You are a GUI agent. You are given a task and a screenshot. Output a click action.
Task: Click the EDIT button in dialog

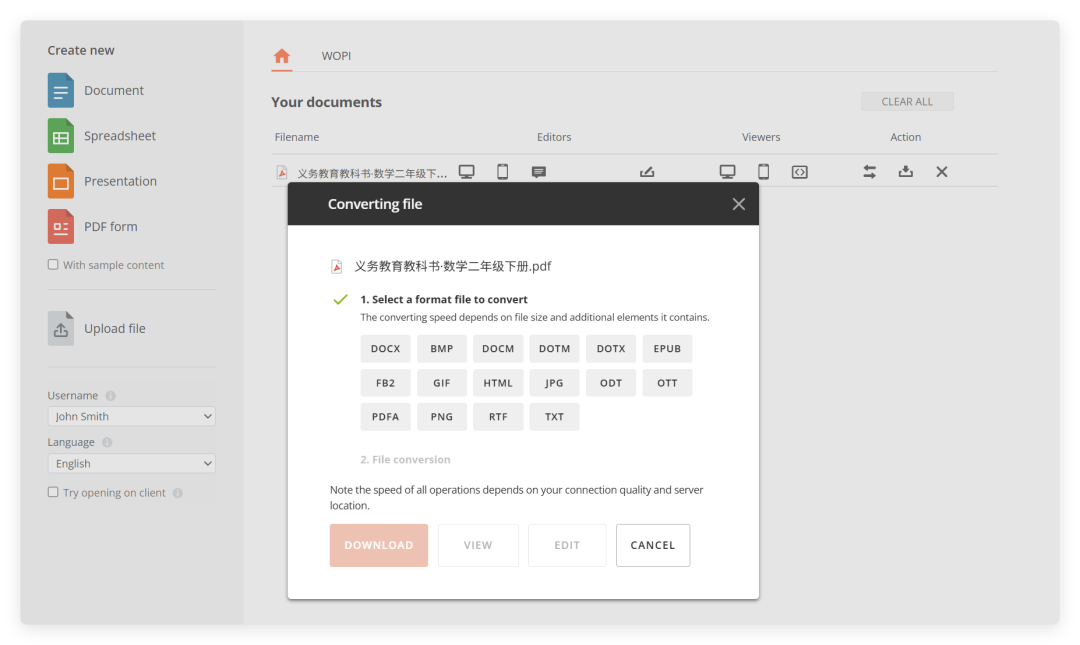tap(567, 545)
